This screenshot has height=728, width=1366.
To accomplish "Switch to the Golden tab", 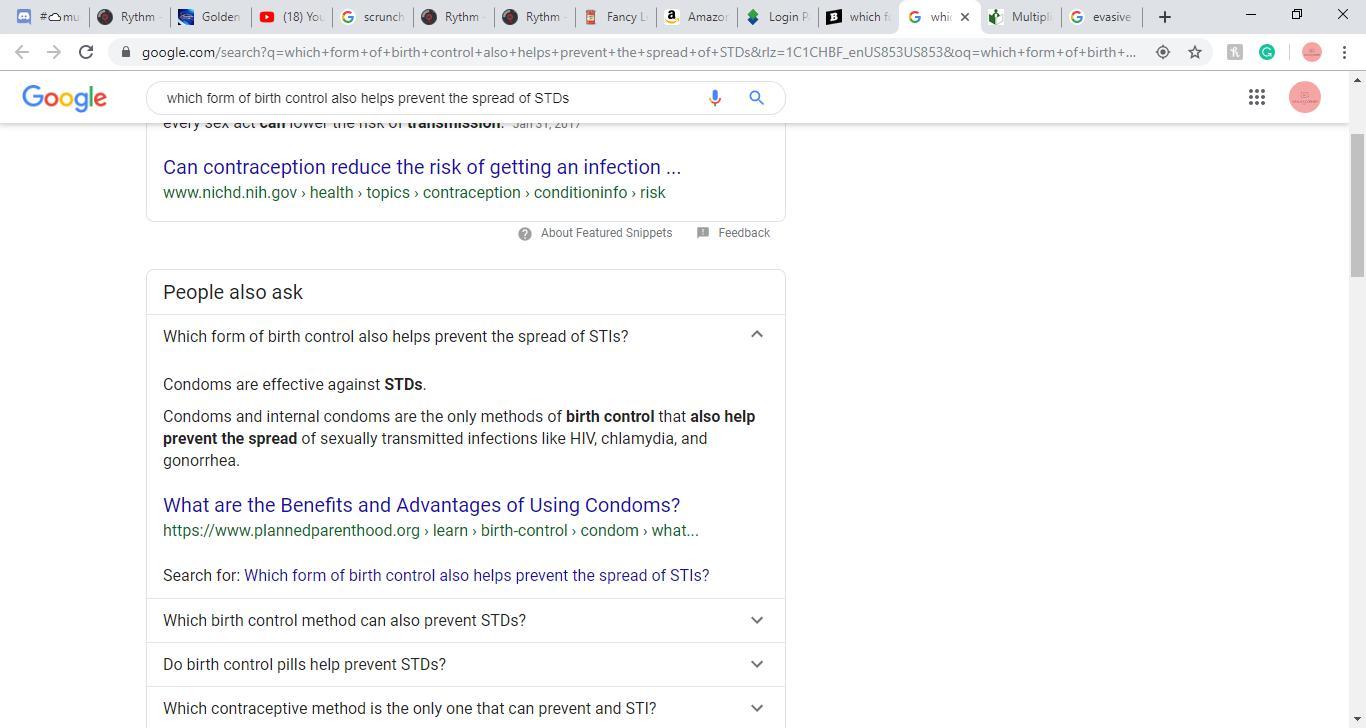I will pyautogui.click(x=209, y=17).
